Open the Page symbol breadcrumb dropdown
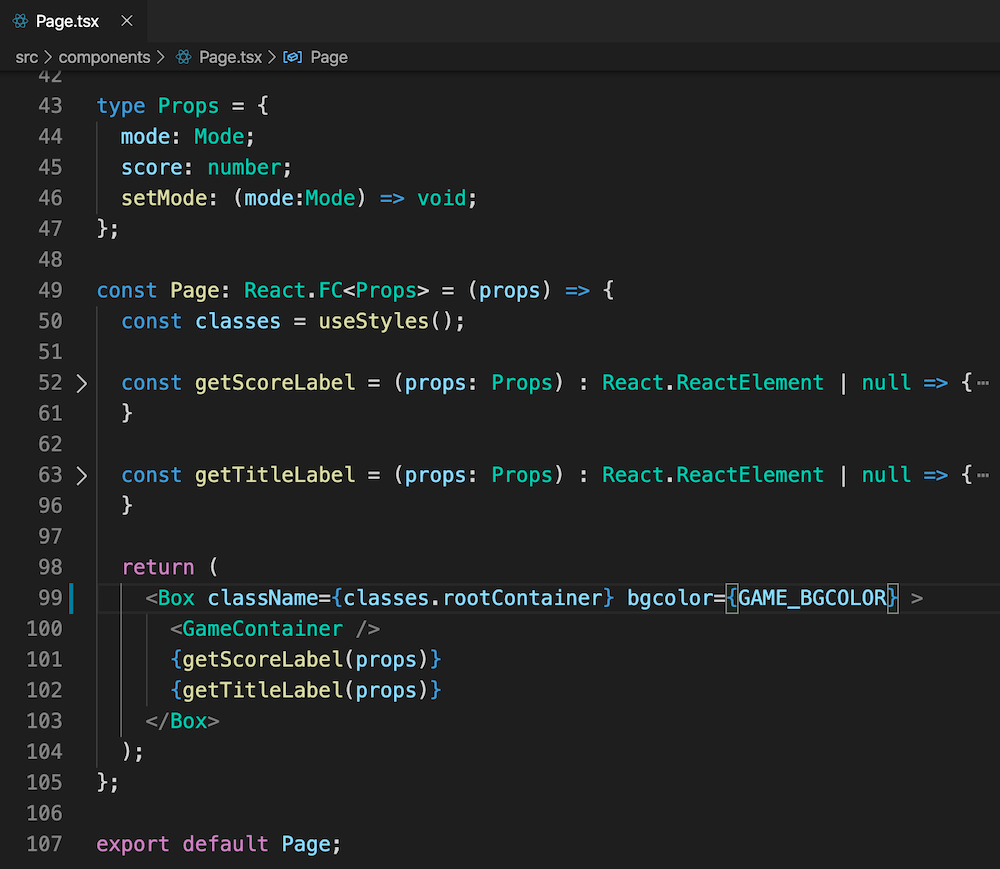 (330, 57)
